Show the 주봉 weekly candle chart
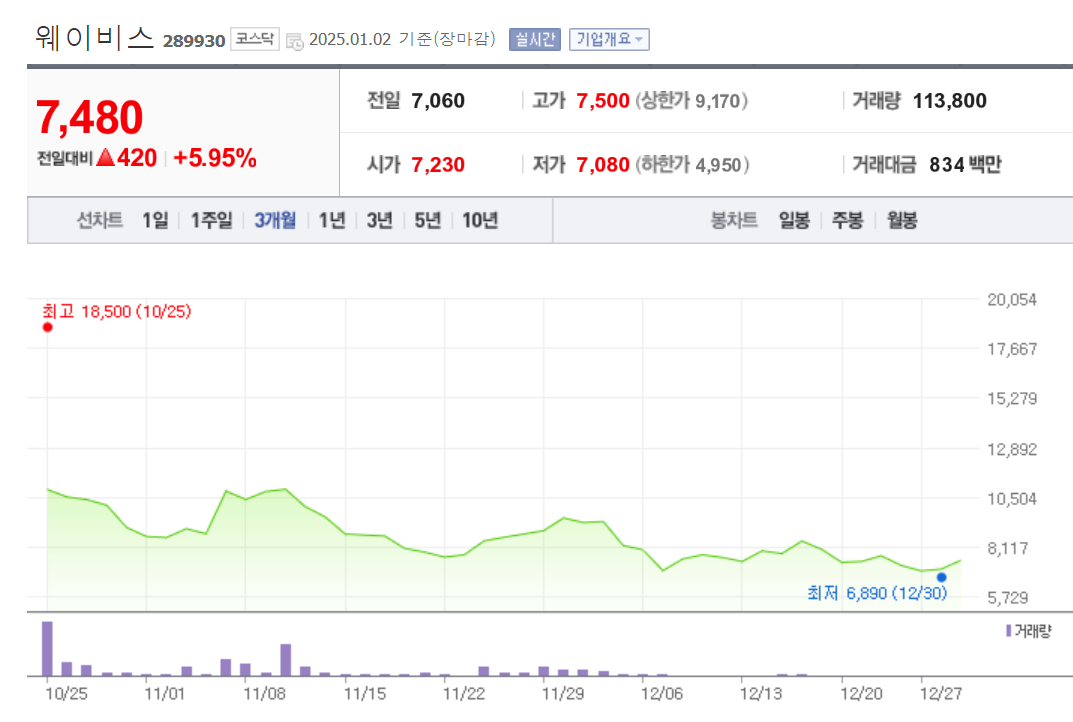 click(x=847, y=220)
